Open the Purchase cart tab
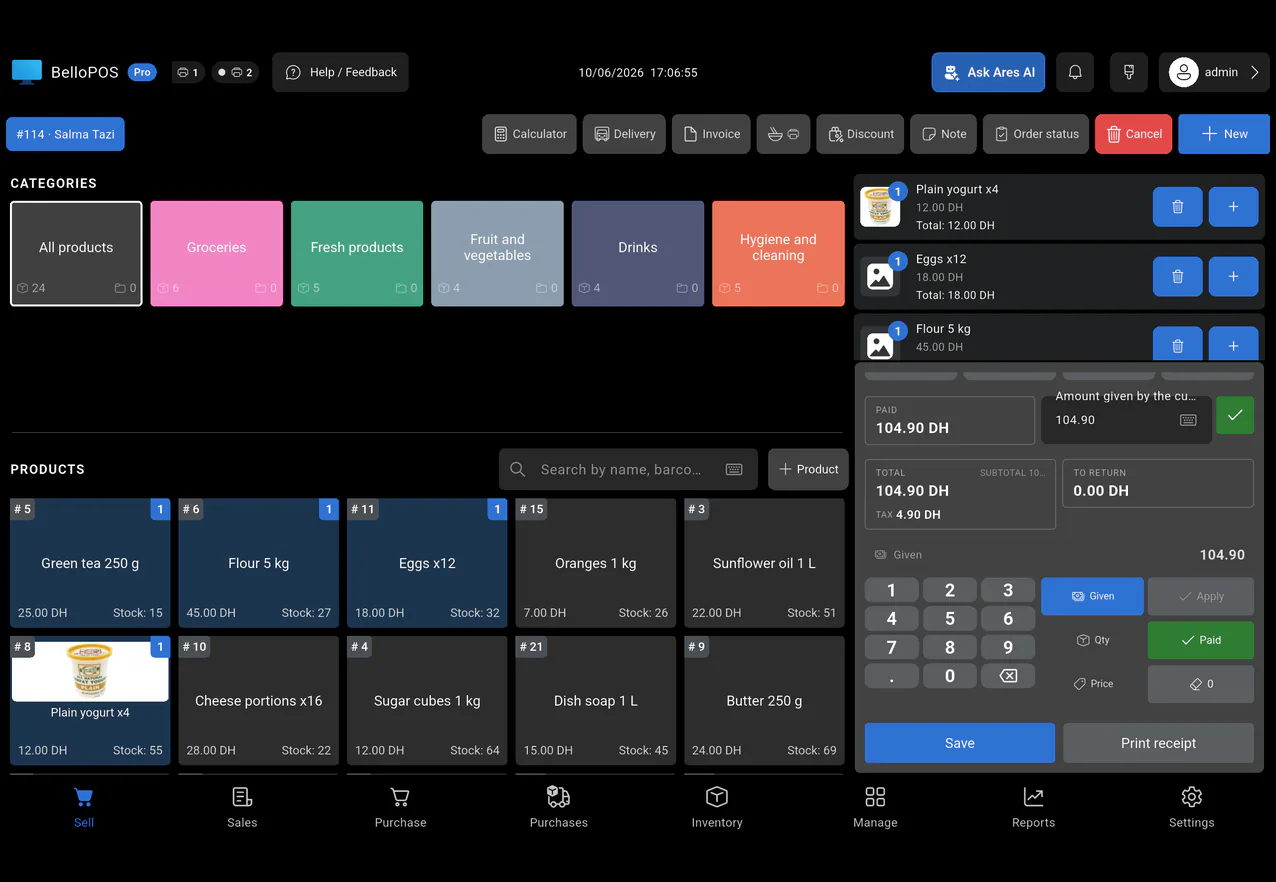 click(400, 807)
